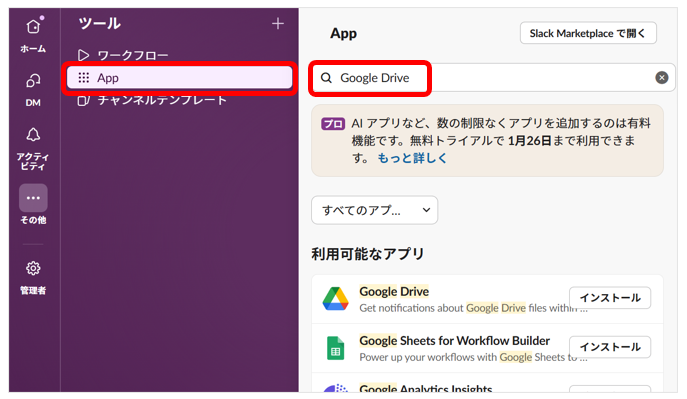Open the Google Drive app title
The width and height of the screenshot is (687, 399).
(394, 292)
